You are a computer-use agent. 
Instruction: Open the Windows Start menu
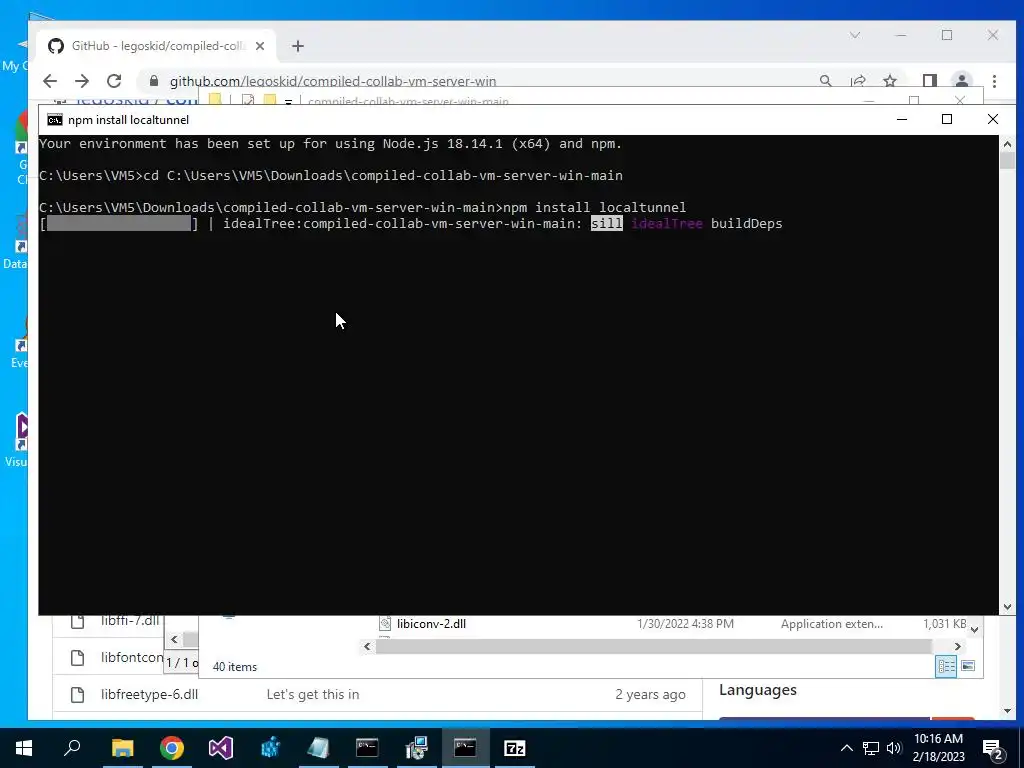(x=24, y=748)
